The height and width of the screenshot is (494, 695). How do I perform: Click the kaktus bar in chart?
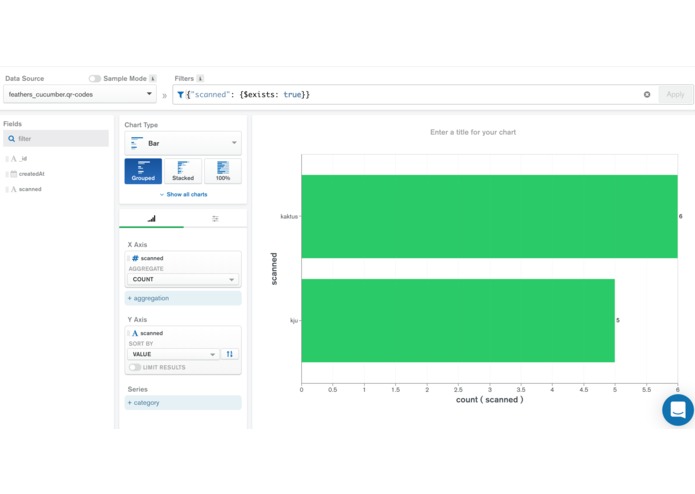[x=489, y=216]
